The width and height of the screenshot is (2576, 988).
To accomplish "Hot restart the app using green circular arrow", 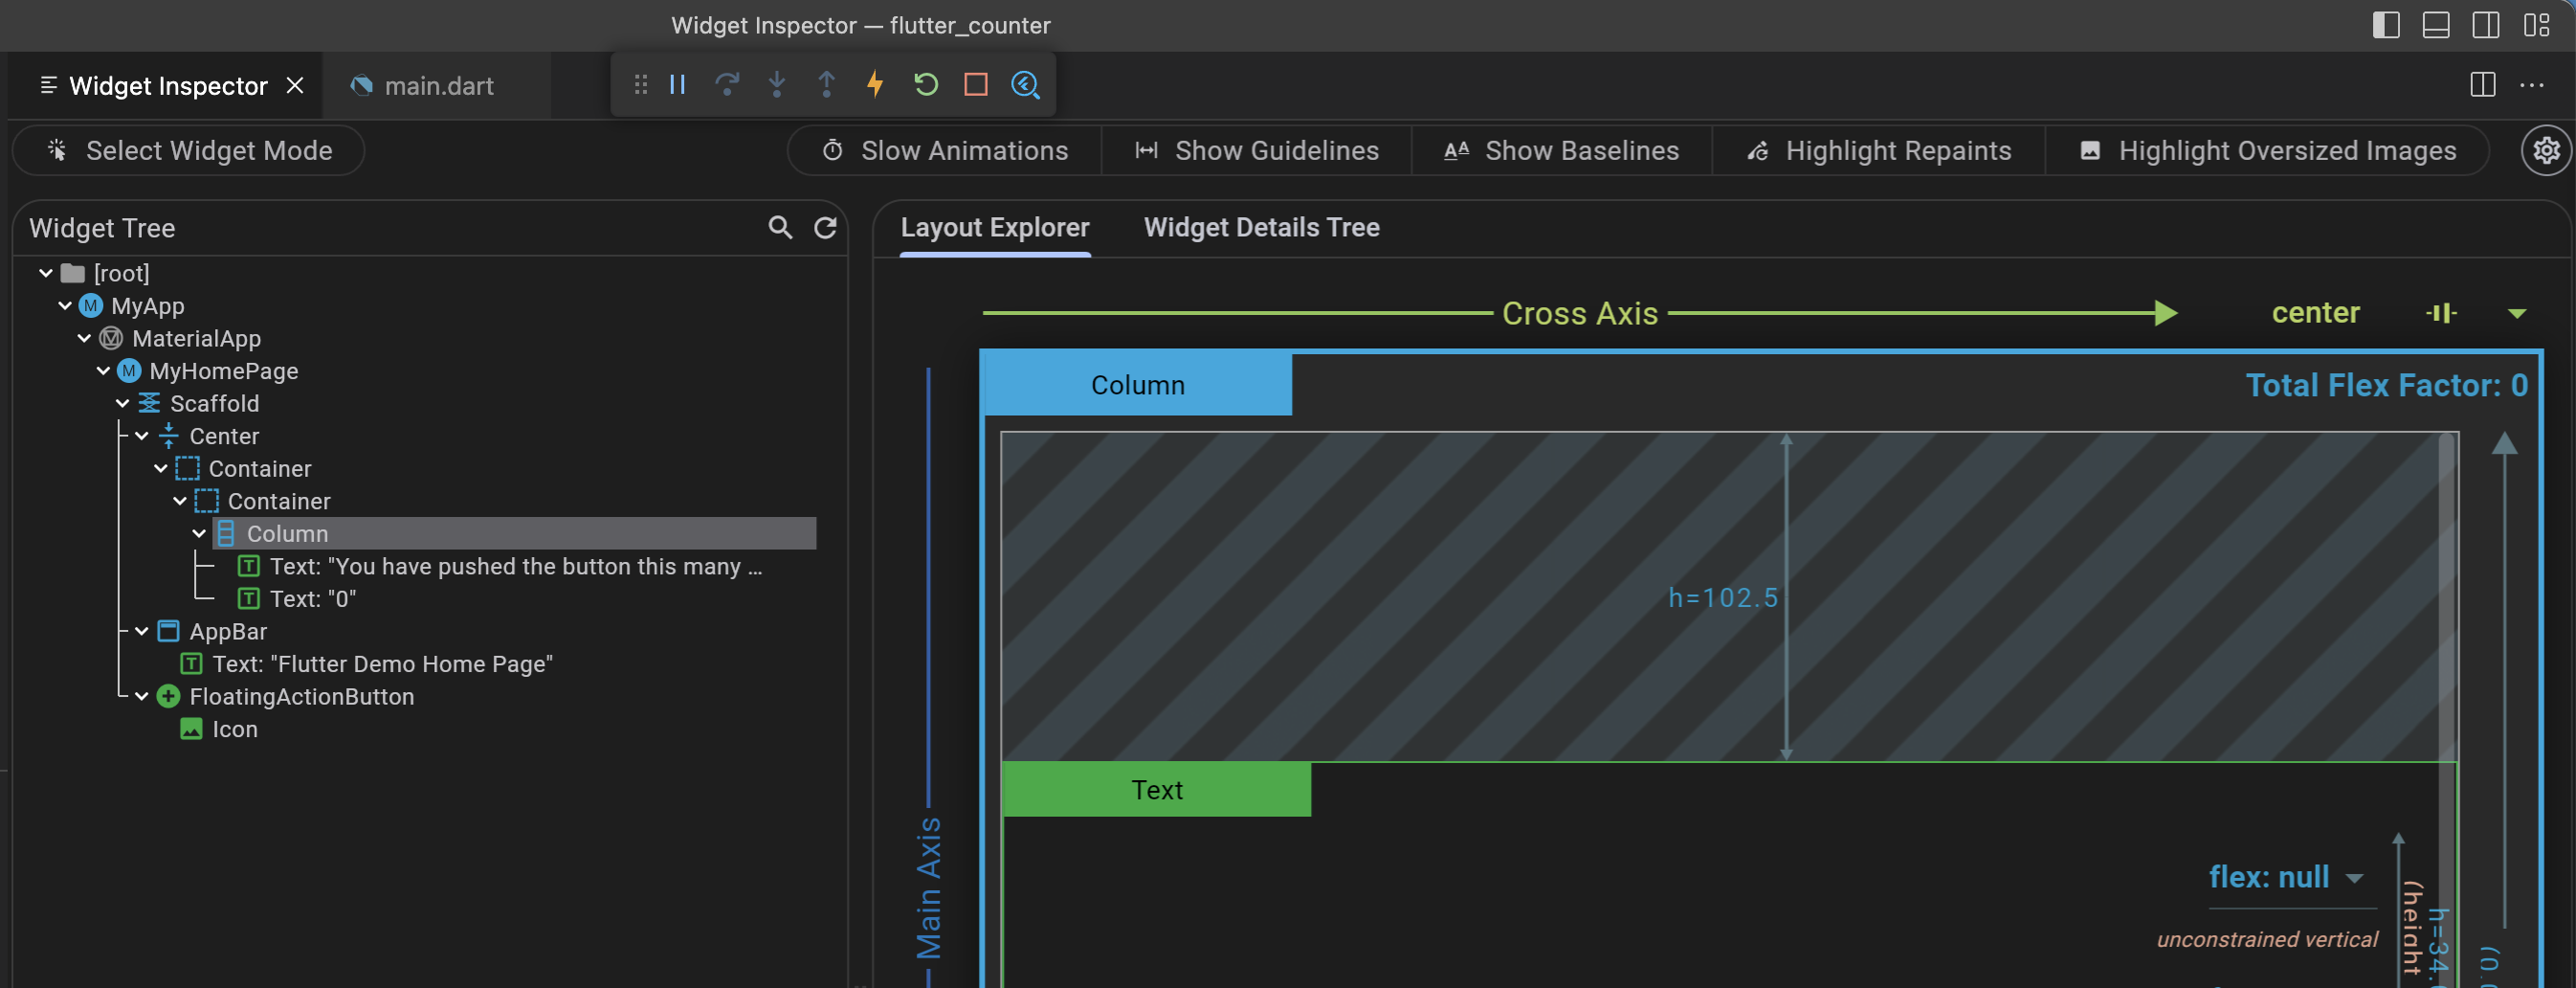I will click(x=925, y=85).
